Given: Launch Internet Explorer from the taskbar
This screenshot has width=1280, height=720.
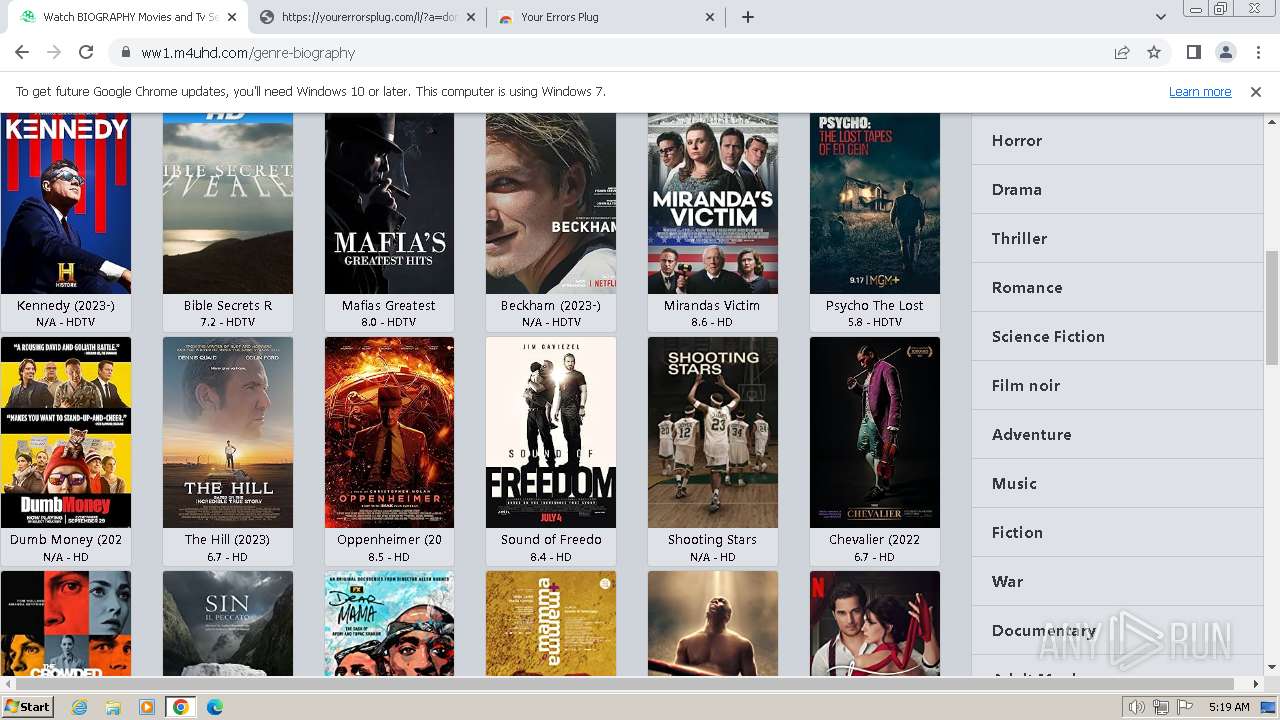Looking at the screenshot, I should 79,707.
